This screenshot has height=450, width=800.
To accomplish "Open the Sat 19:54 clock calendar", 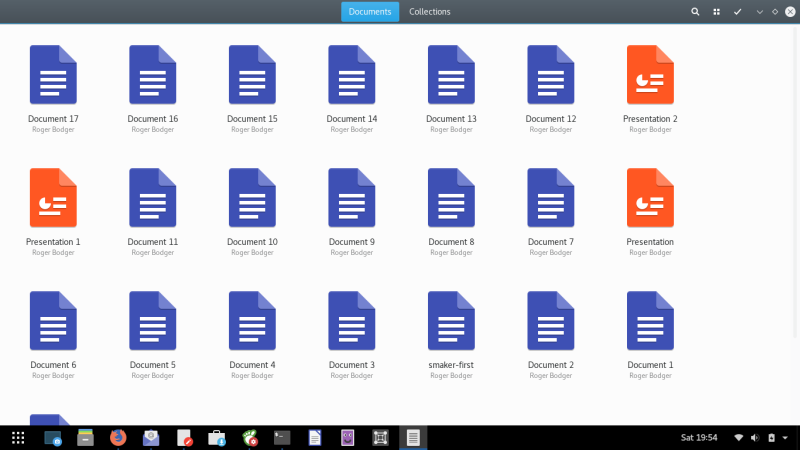I will [x=699, y=438].
